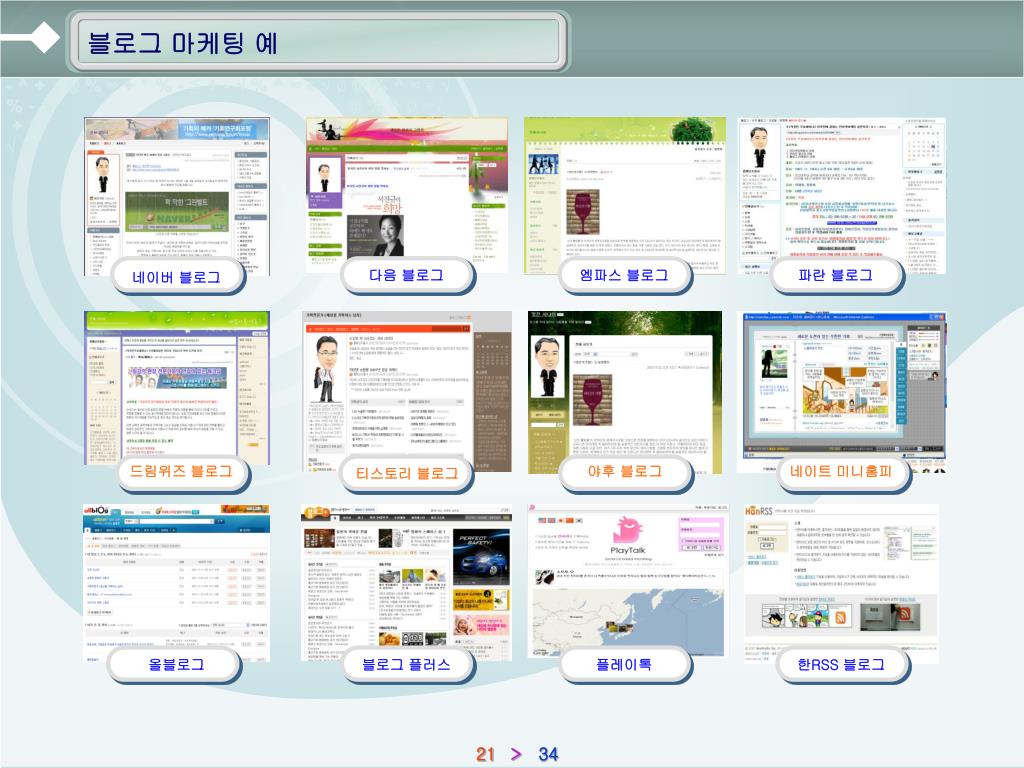This screenshot has width=1024, height=768.
Task: Open the 한RSS 블로그 screenshot thumbnail
Action: coord(841,583)
